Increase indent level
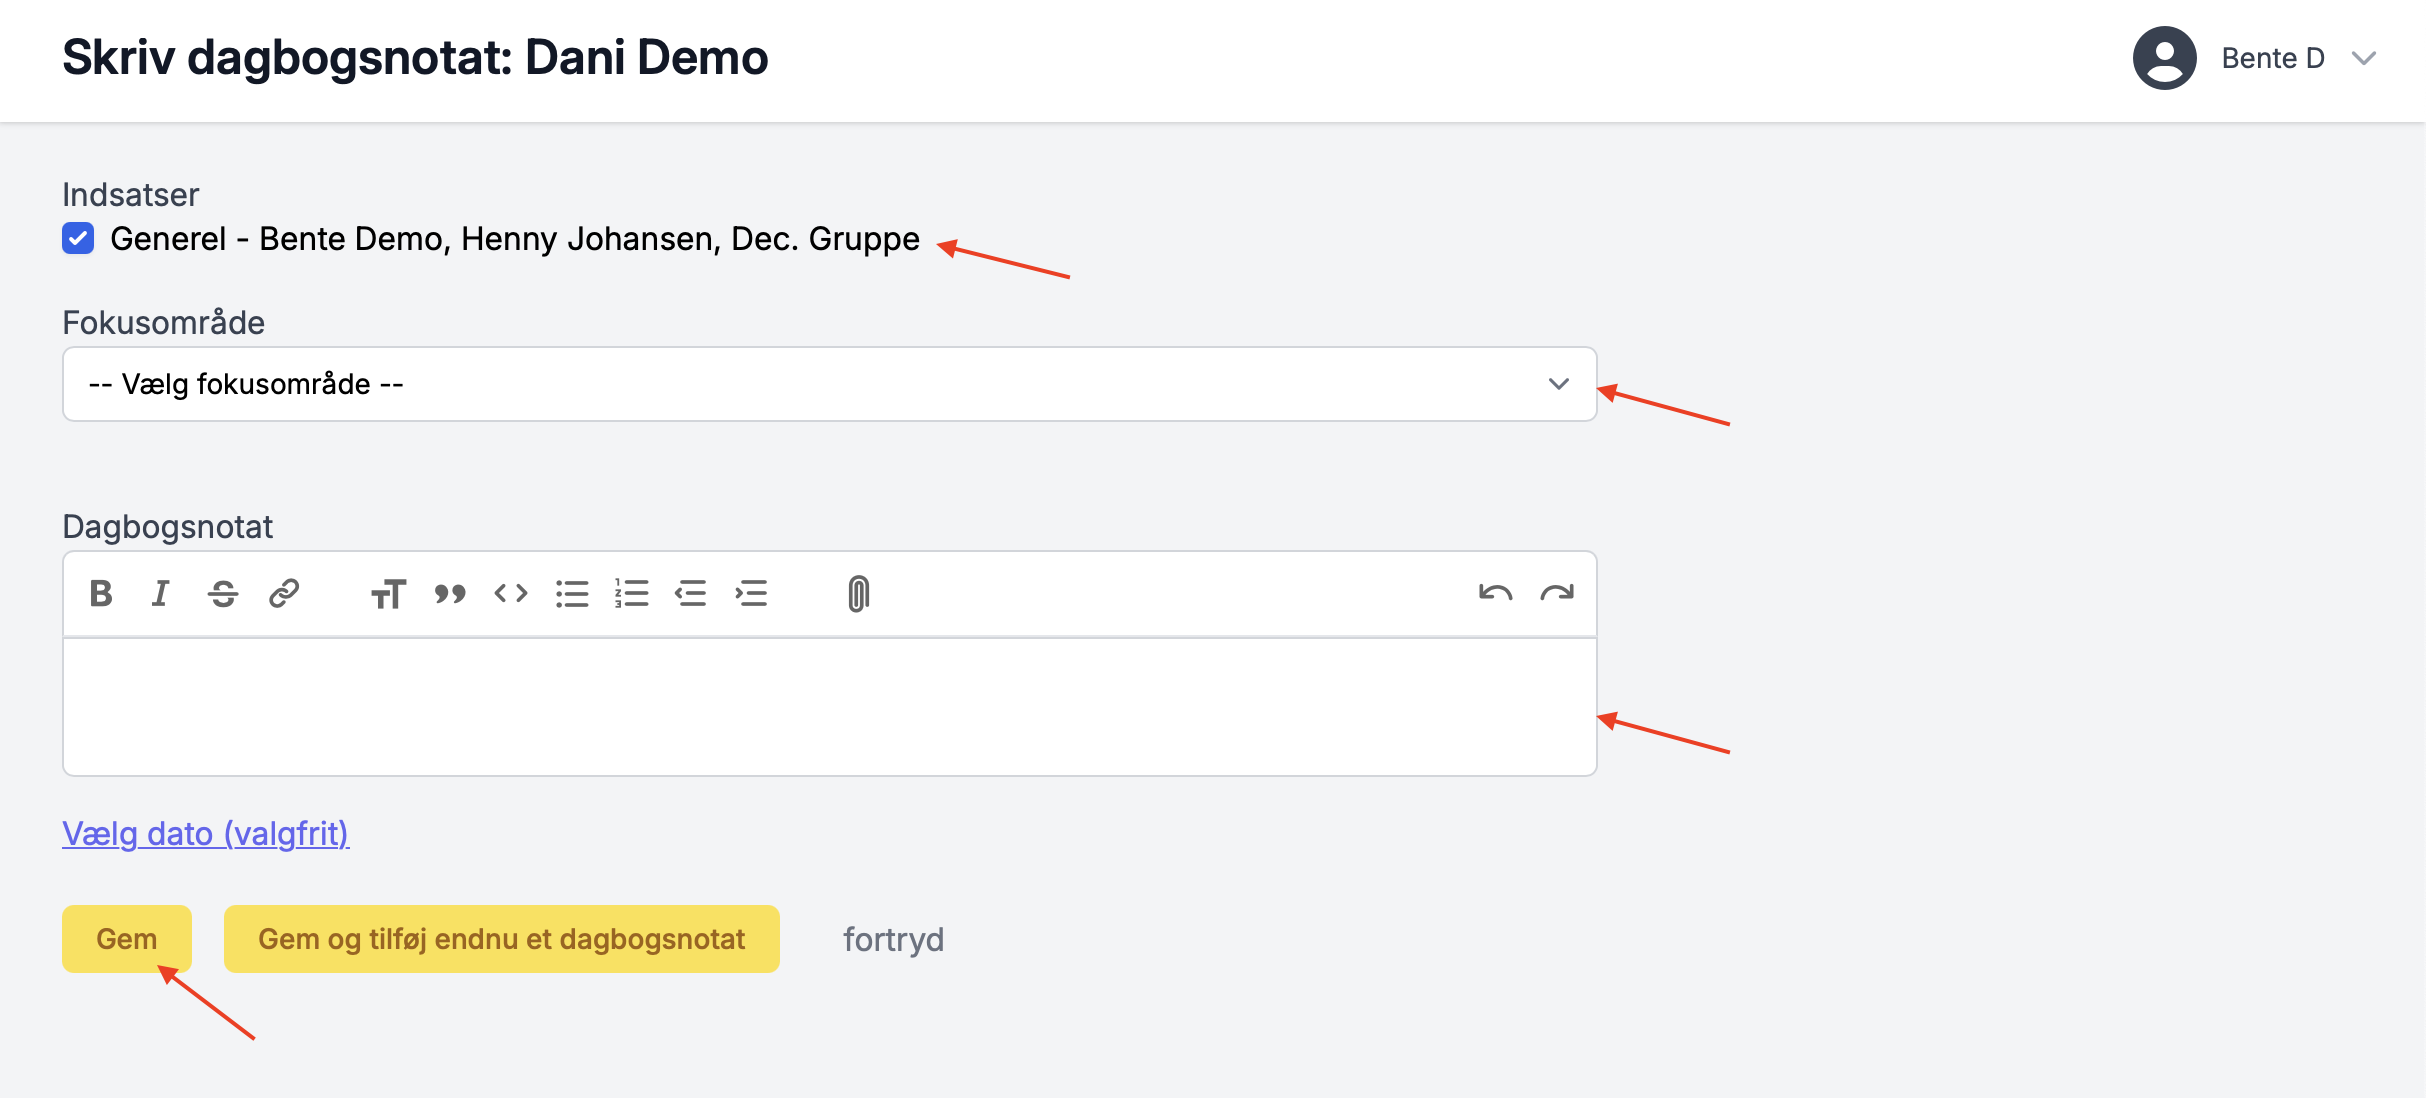The width and height of the screenshot is (2426, 1098). pos(751,594)
